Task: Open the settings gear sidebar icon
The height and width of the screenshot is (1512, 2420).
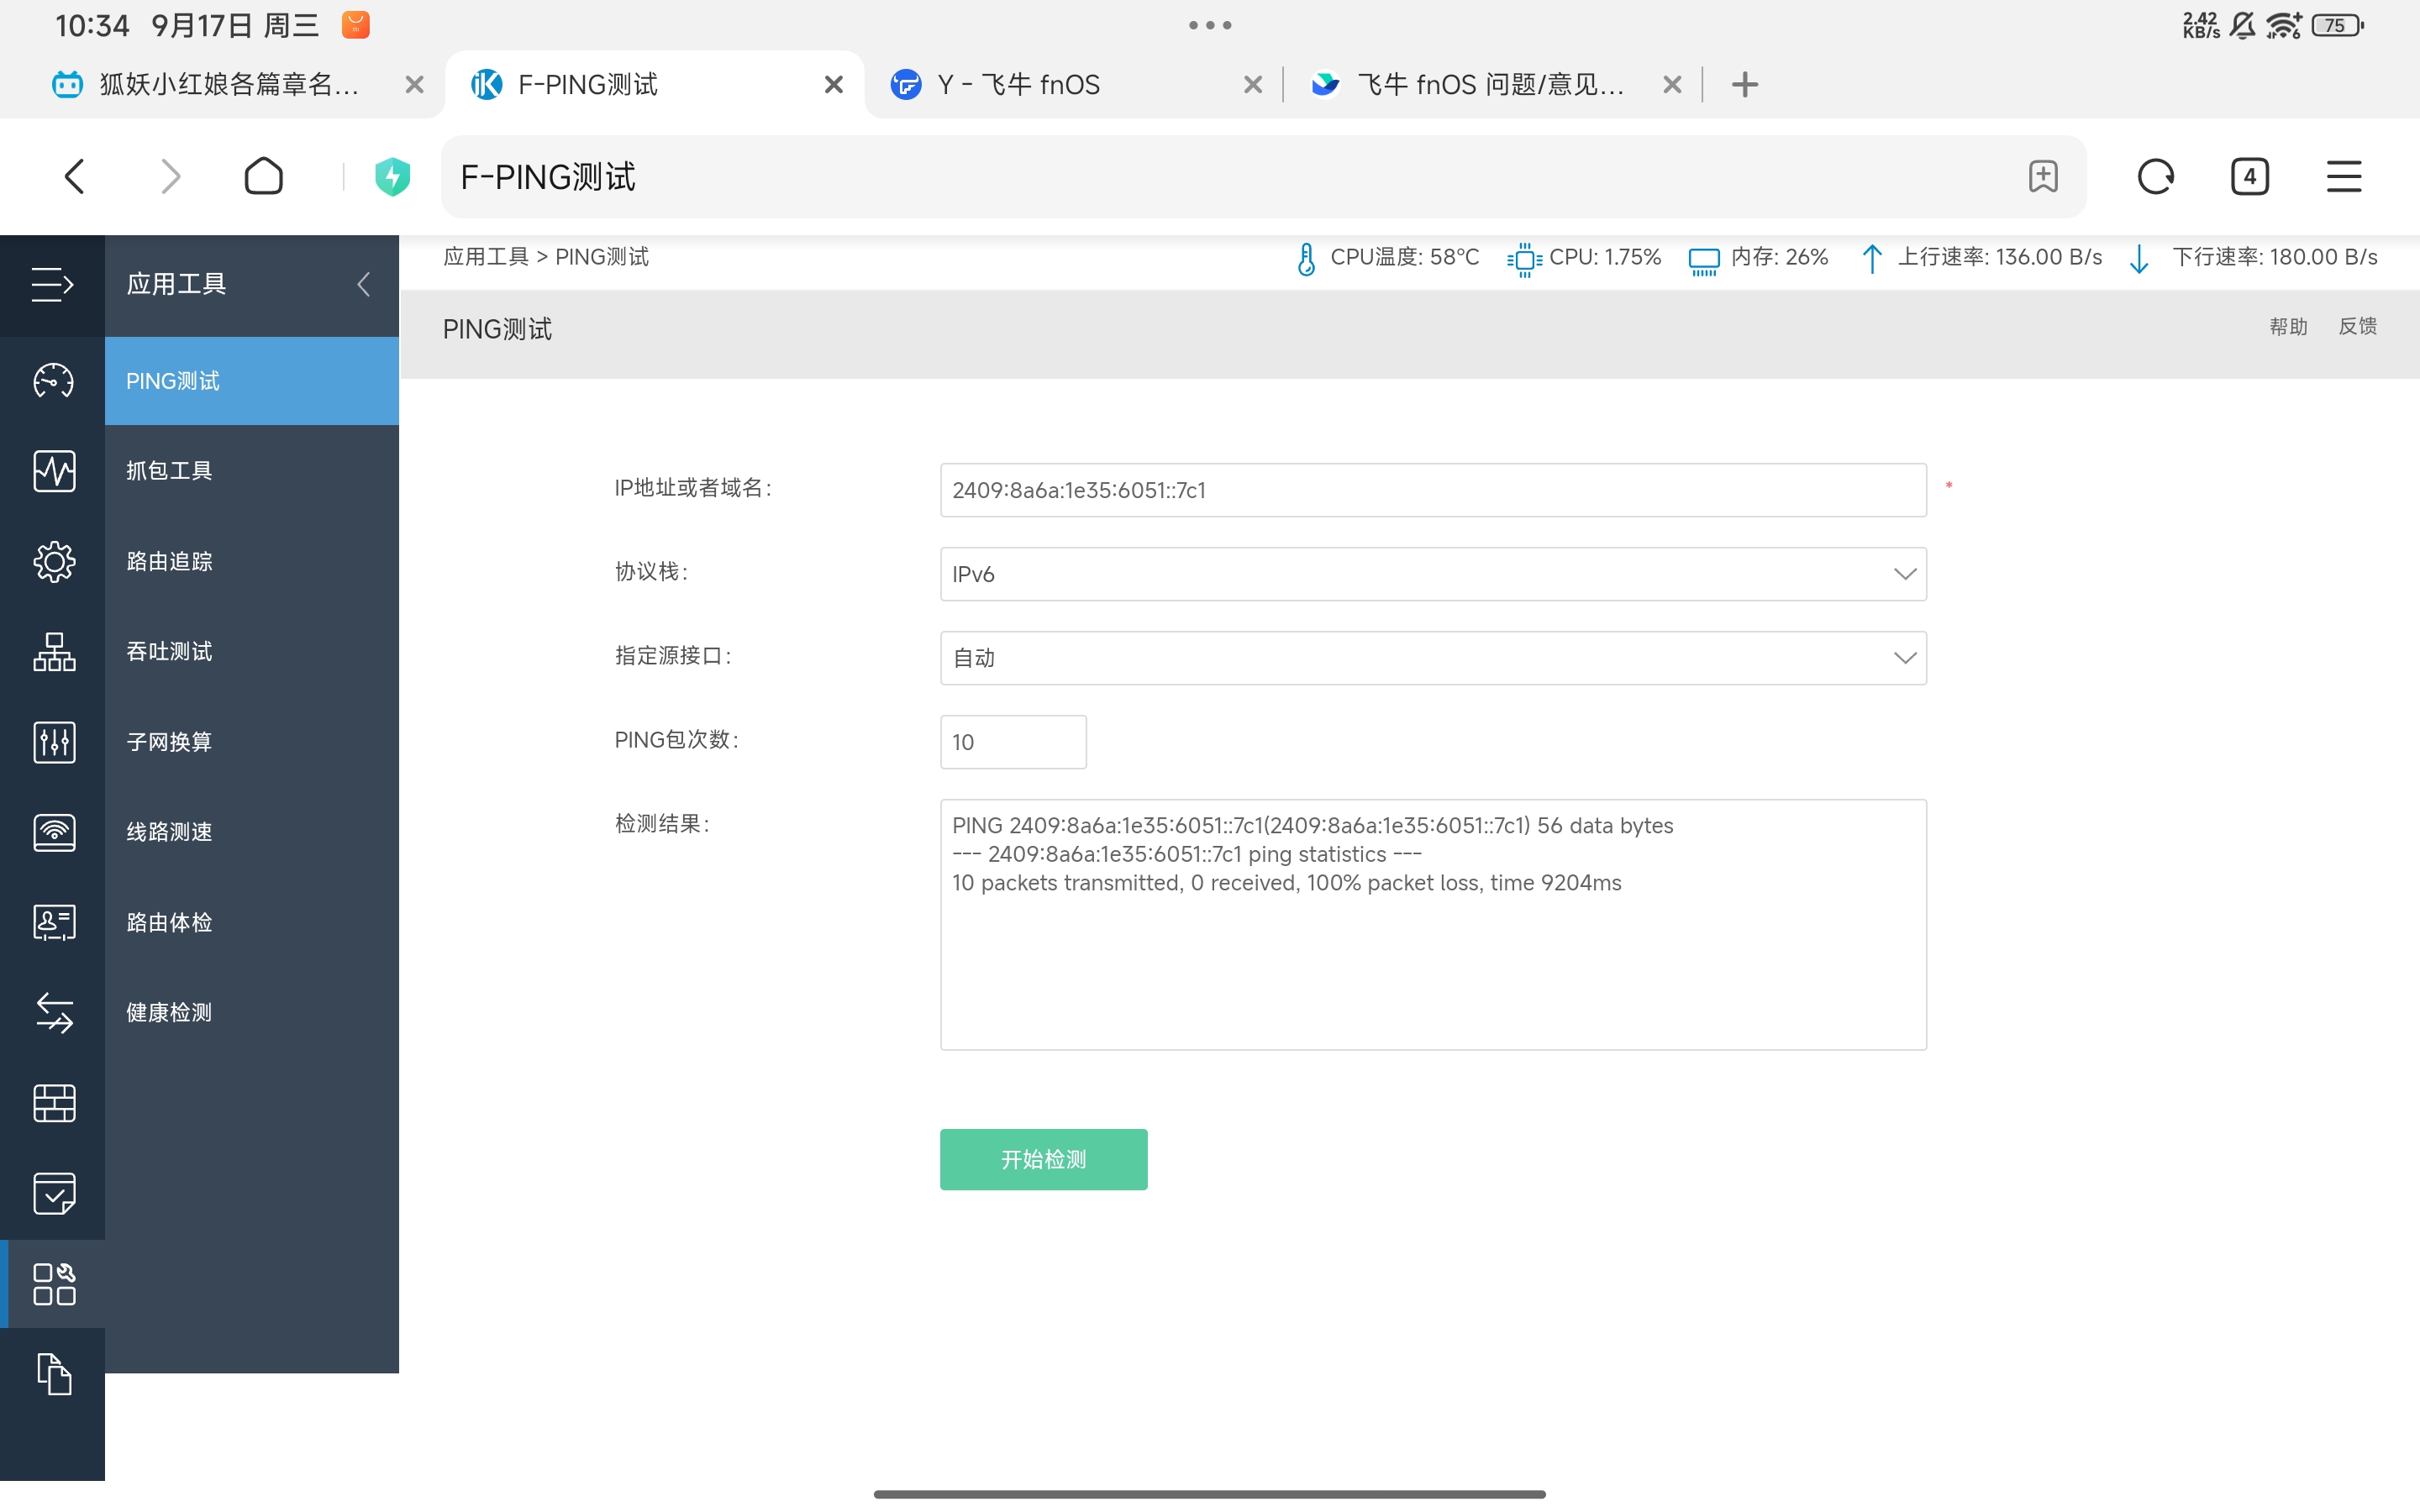Action: coord(53,562)
